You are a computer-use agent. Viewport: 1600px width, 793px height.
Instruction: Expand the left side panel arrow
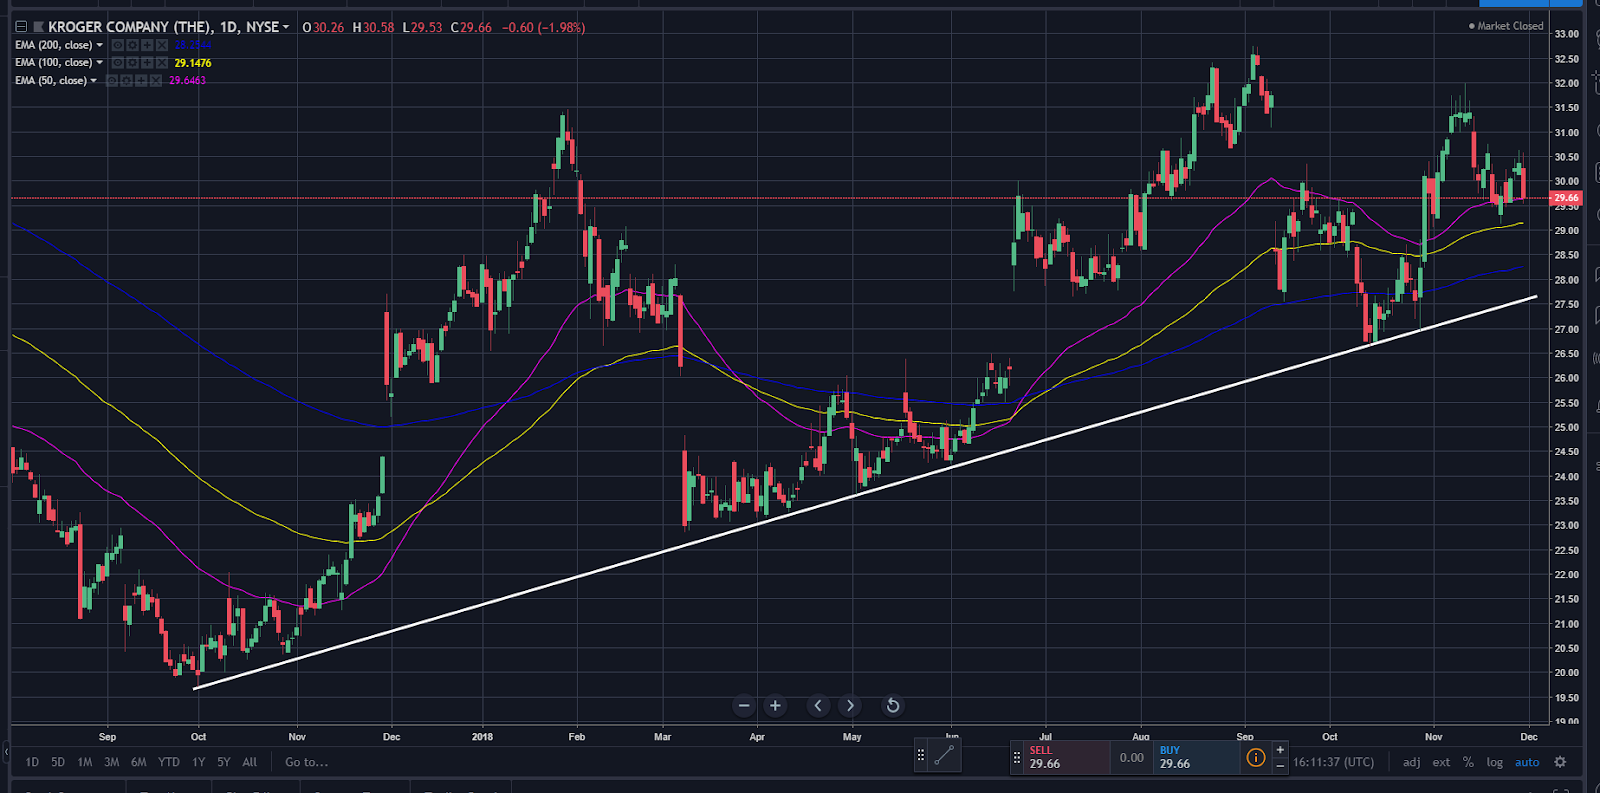pos(5,751)
